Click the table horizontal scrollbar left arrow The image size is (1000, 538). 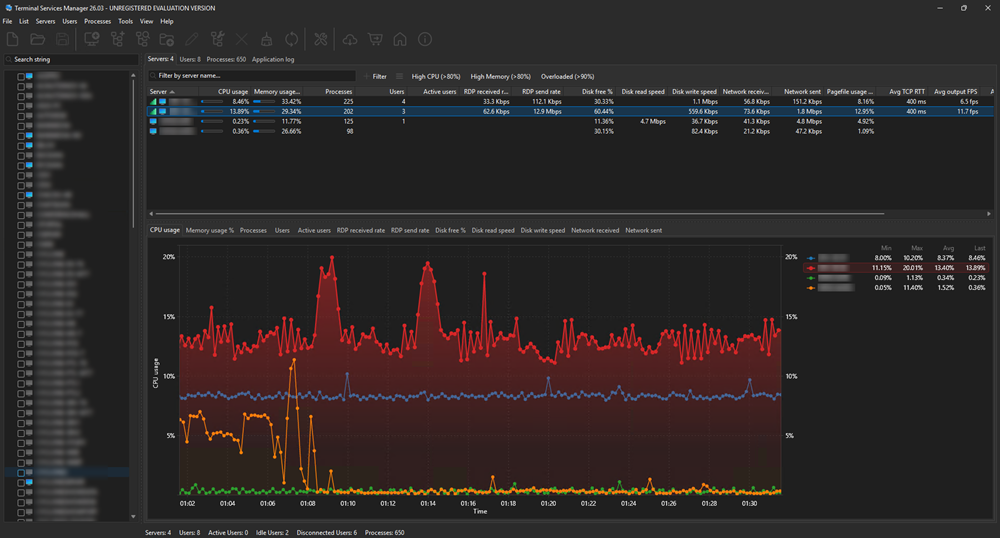click(151, 214)
